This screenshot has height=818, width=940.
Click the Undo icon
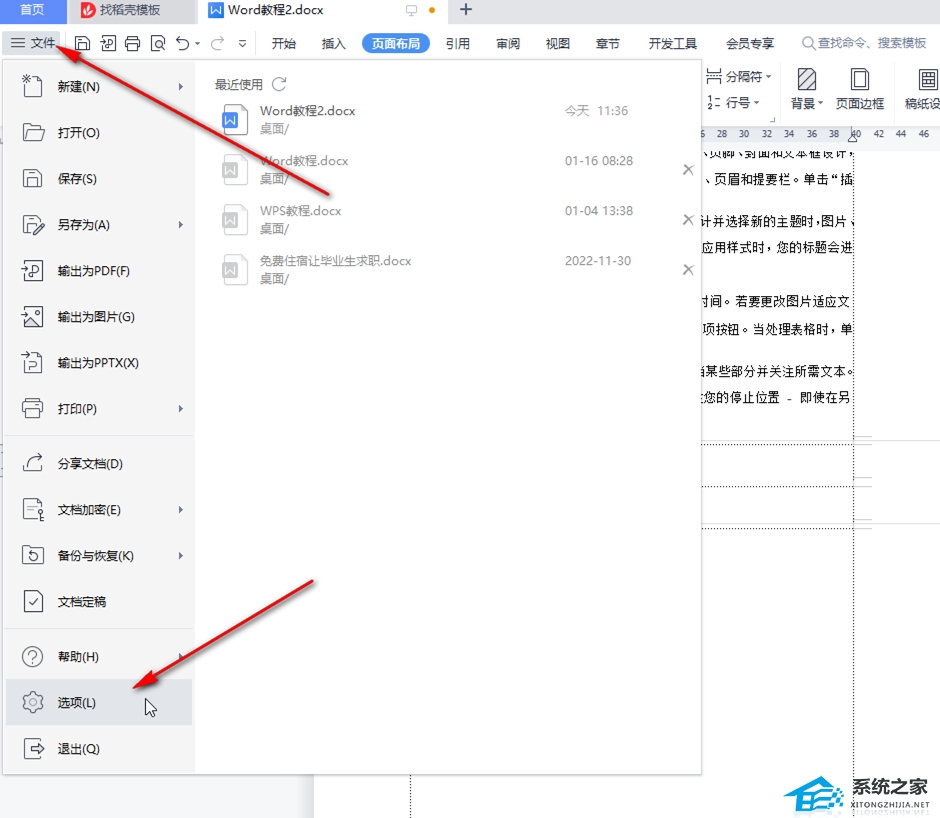[x=183, y=43]
